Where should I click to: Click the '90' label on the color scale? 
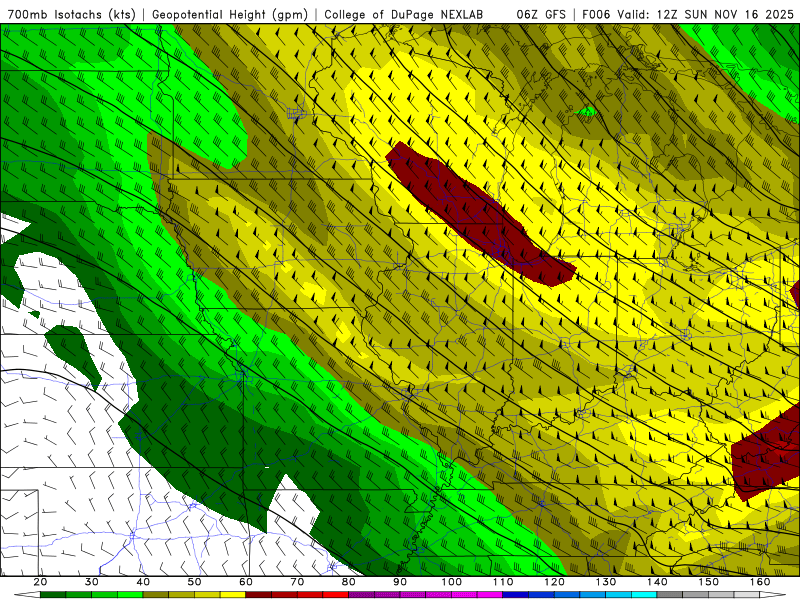click(400, 582)
